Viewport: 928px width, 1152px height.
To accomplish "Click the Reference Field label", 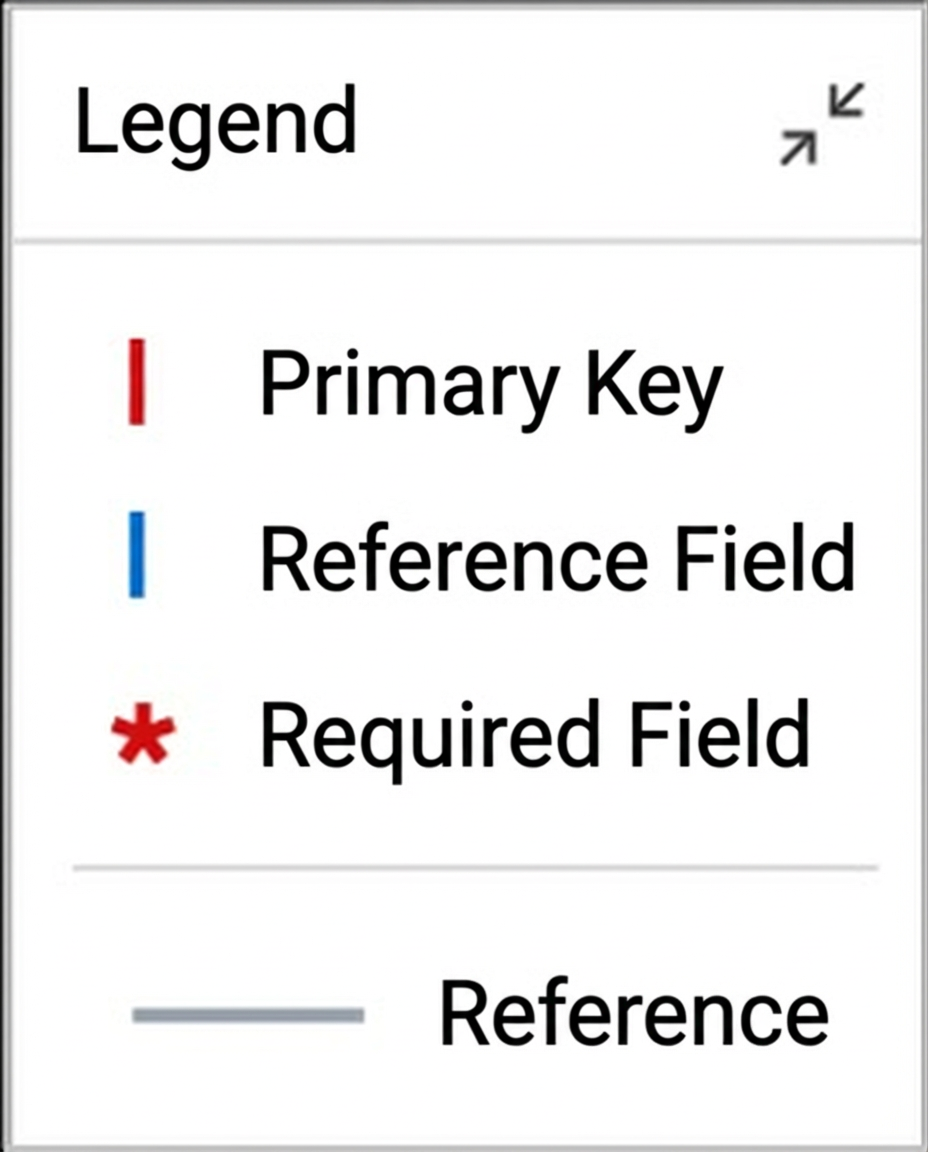I will (x=558, y=557).
